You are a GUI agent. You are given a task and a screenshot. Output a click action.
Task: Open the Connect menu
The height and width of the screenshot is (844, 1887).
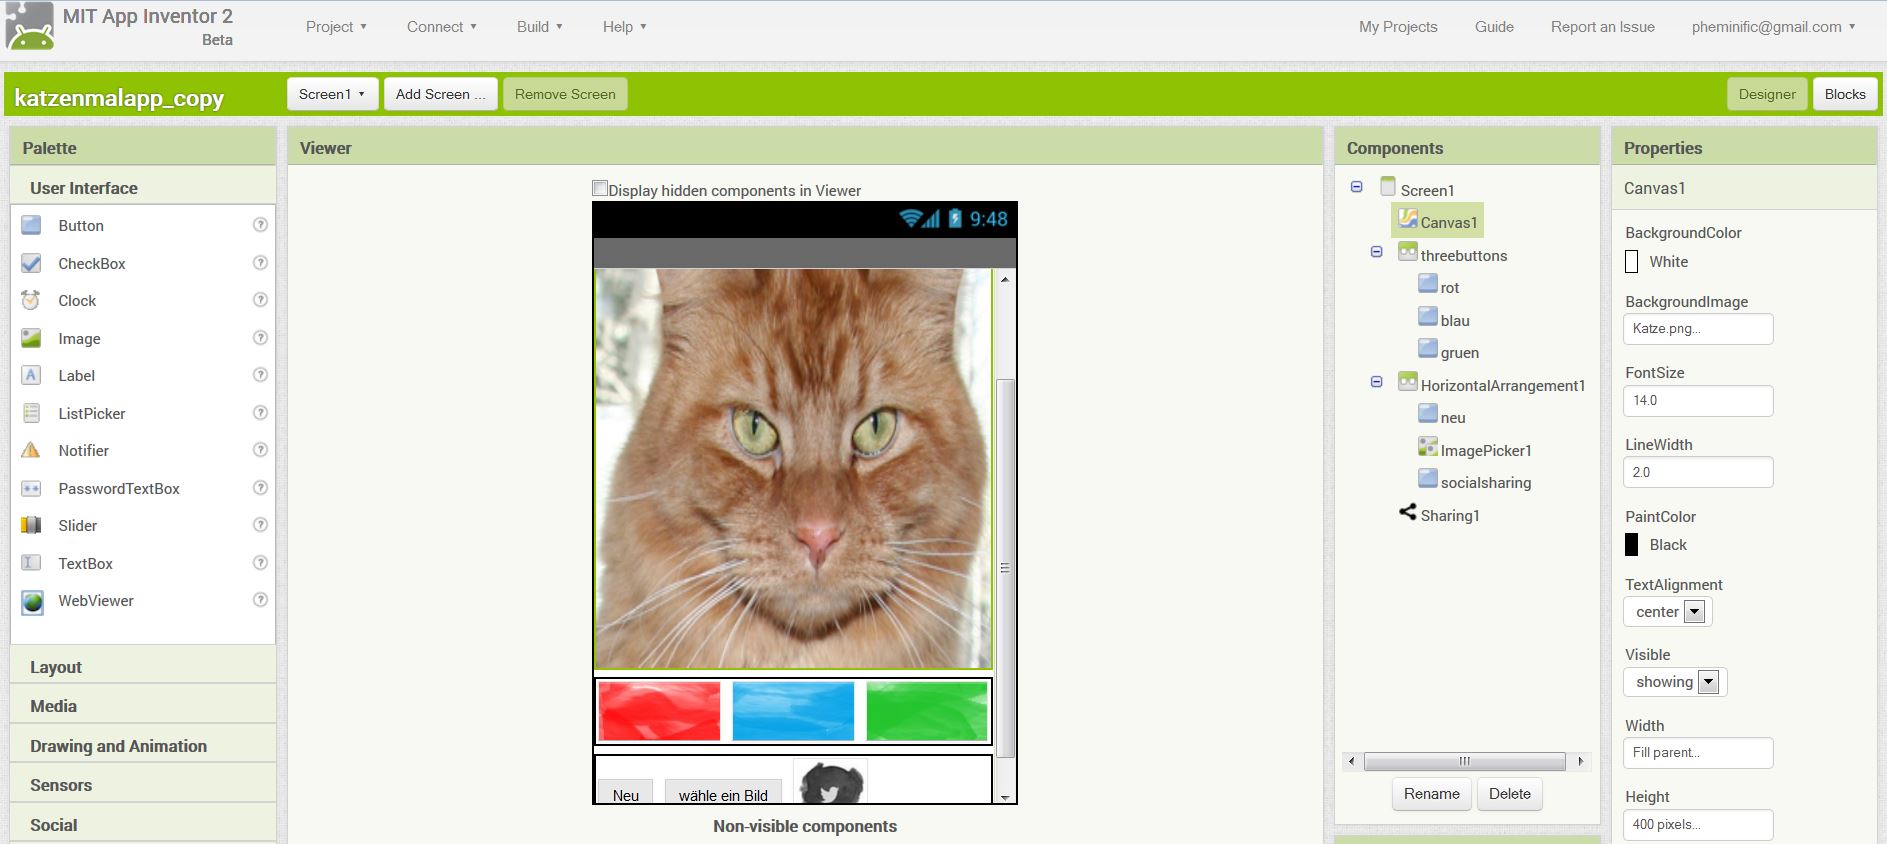tap(441, 27)
